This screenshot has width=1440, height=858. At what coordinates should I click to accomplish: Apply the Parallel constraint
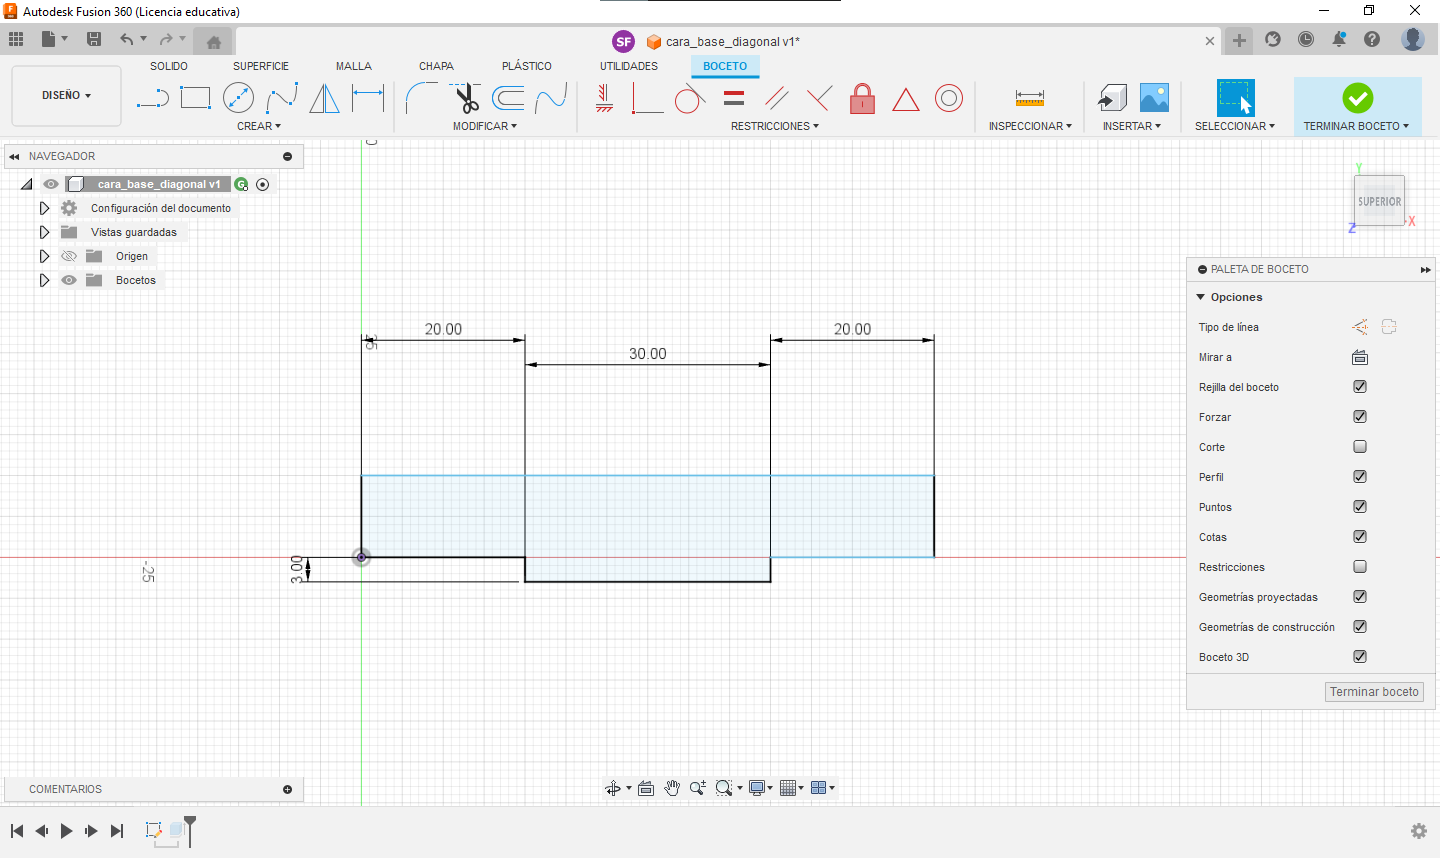click(x=776, y=98)
